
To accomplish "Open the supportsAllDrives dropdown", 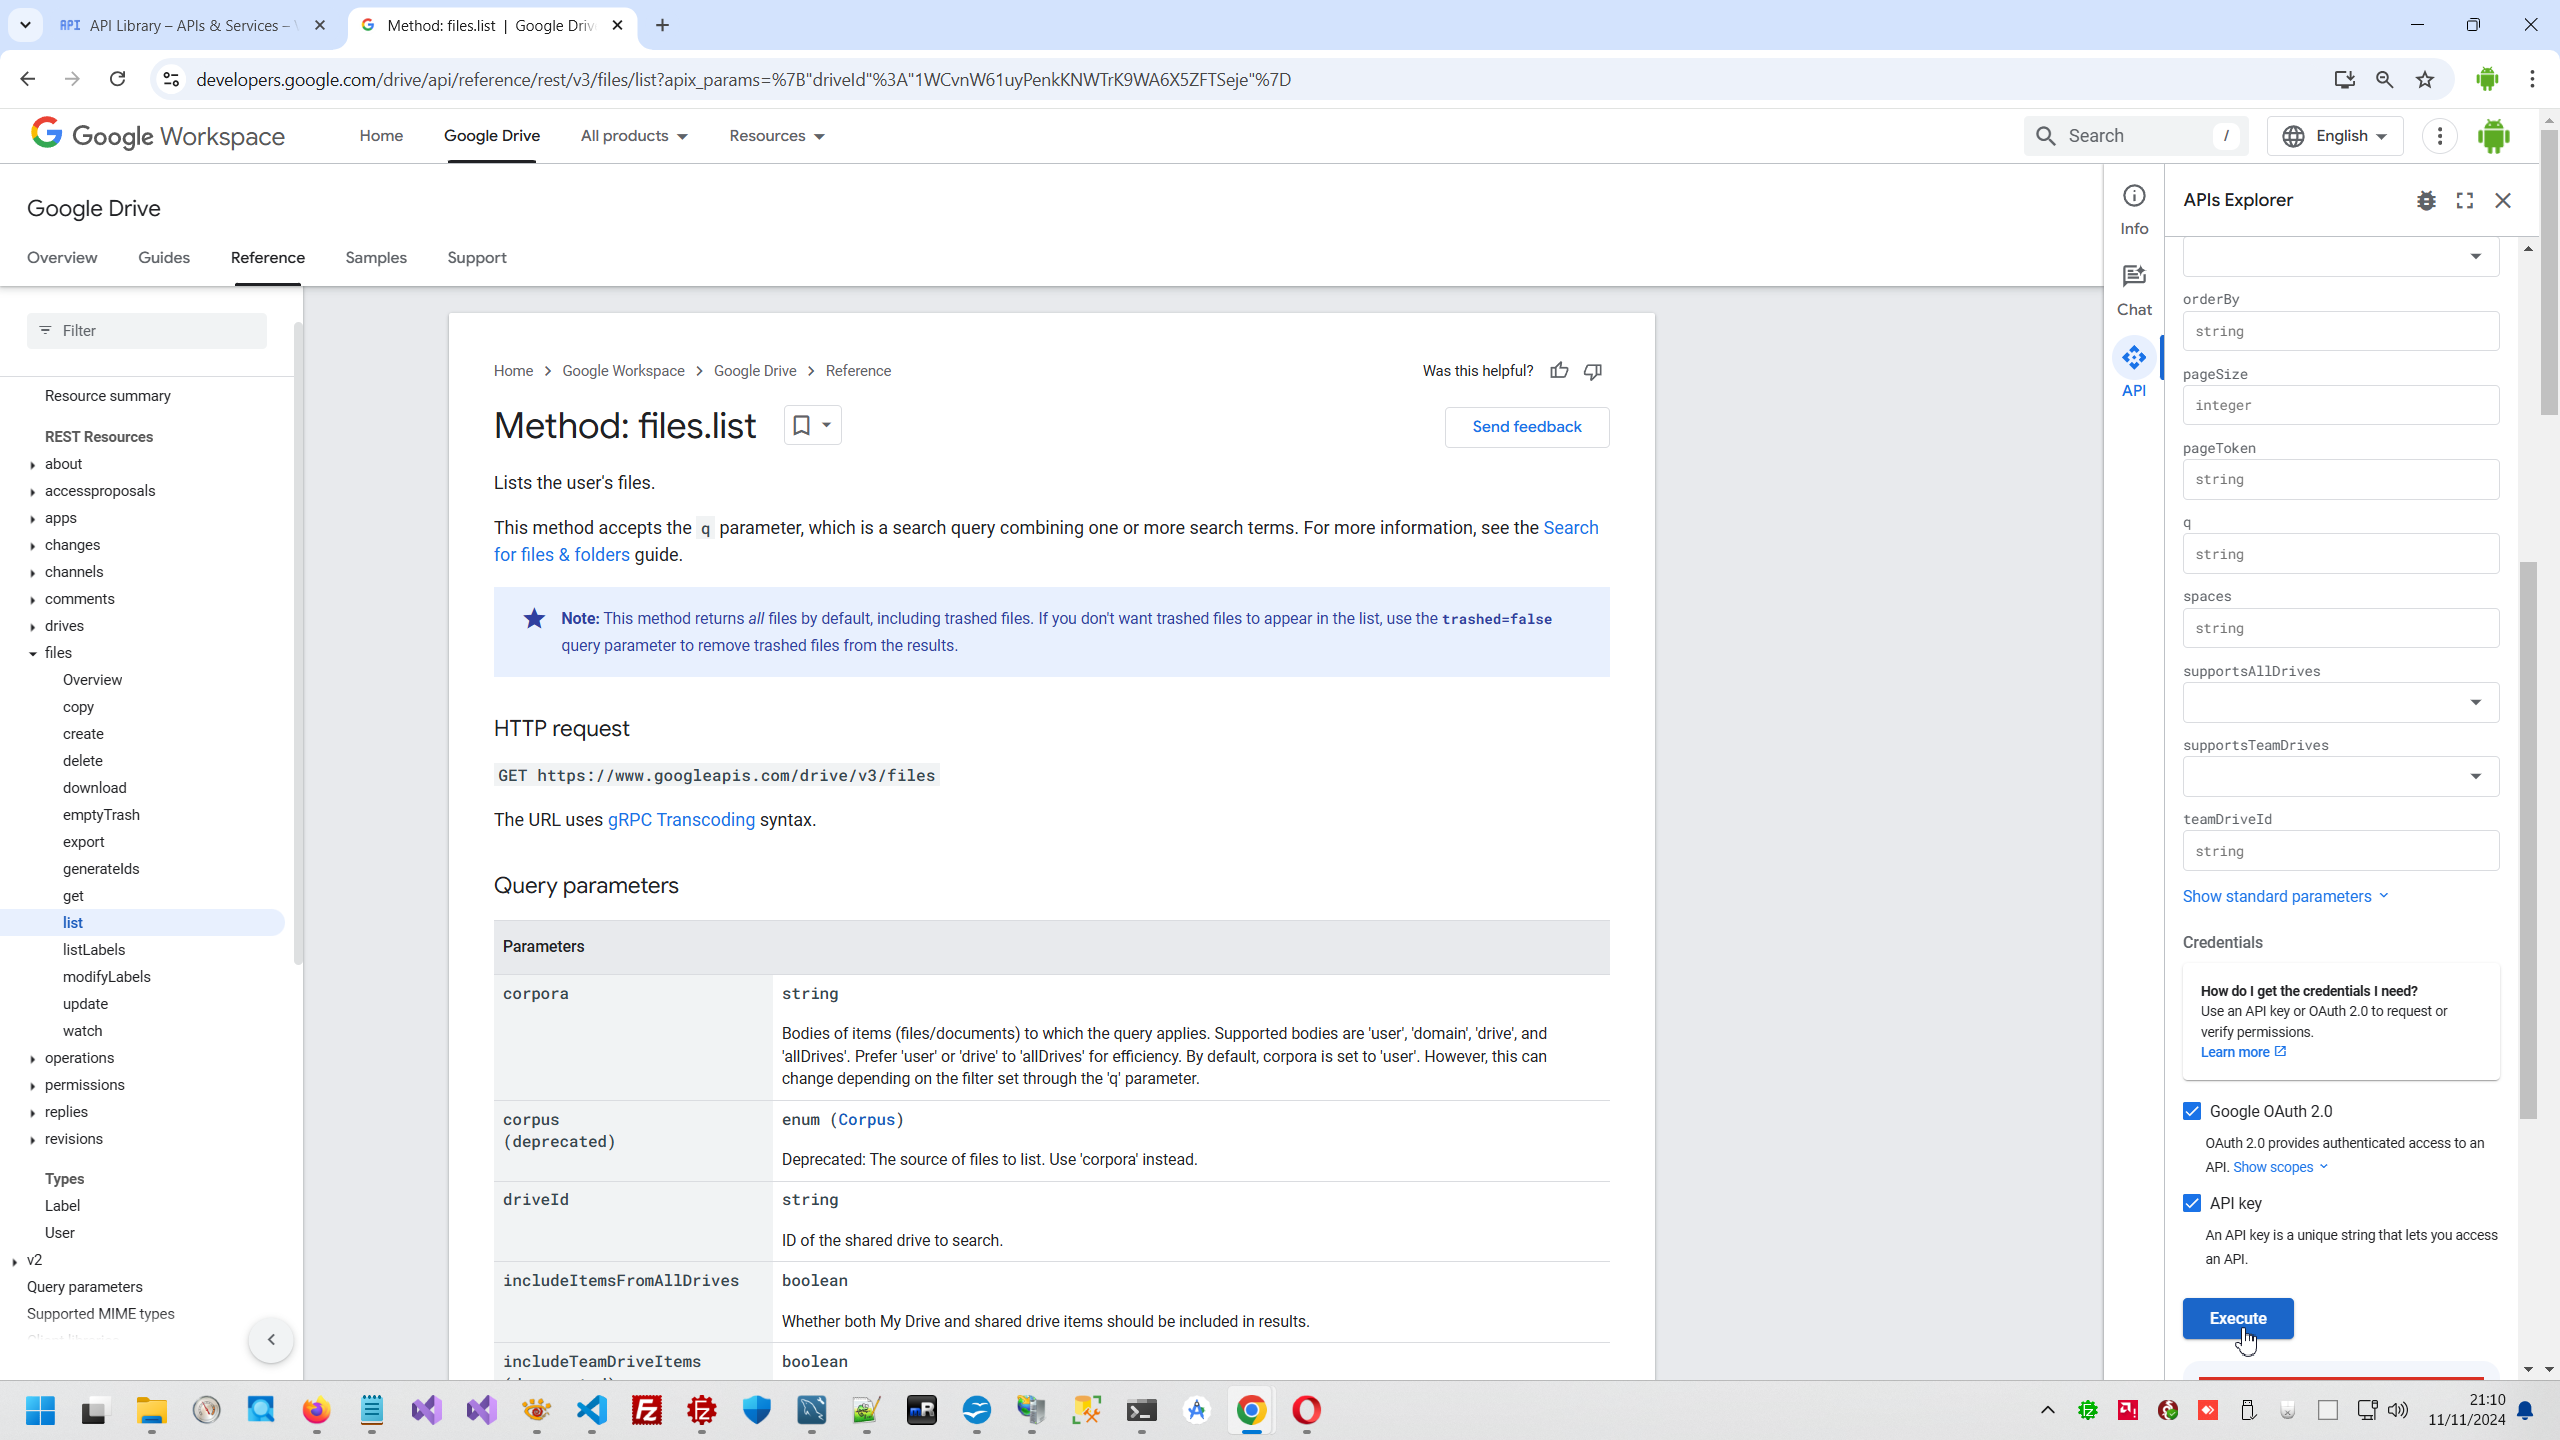I will pyautogui.click(x=2340, y=702).
